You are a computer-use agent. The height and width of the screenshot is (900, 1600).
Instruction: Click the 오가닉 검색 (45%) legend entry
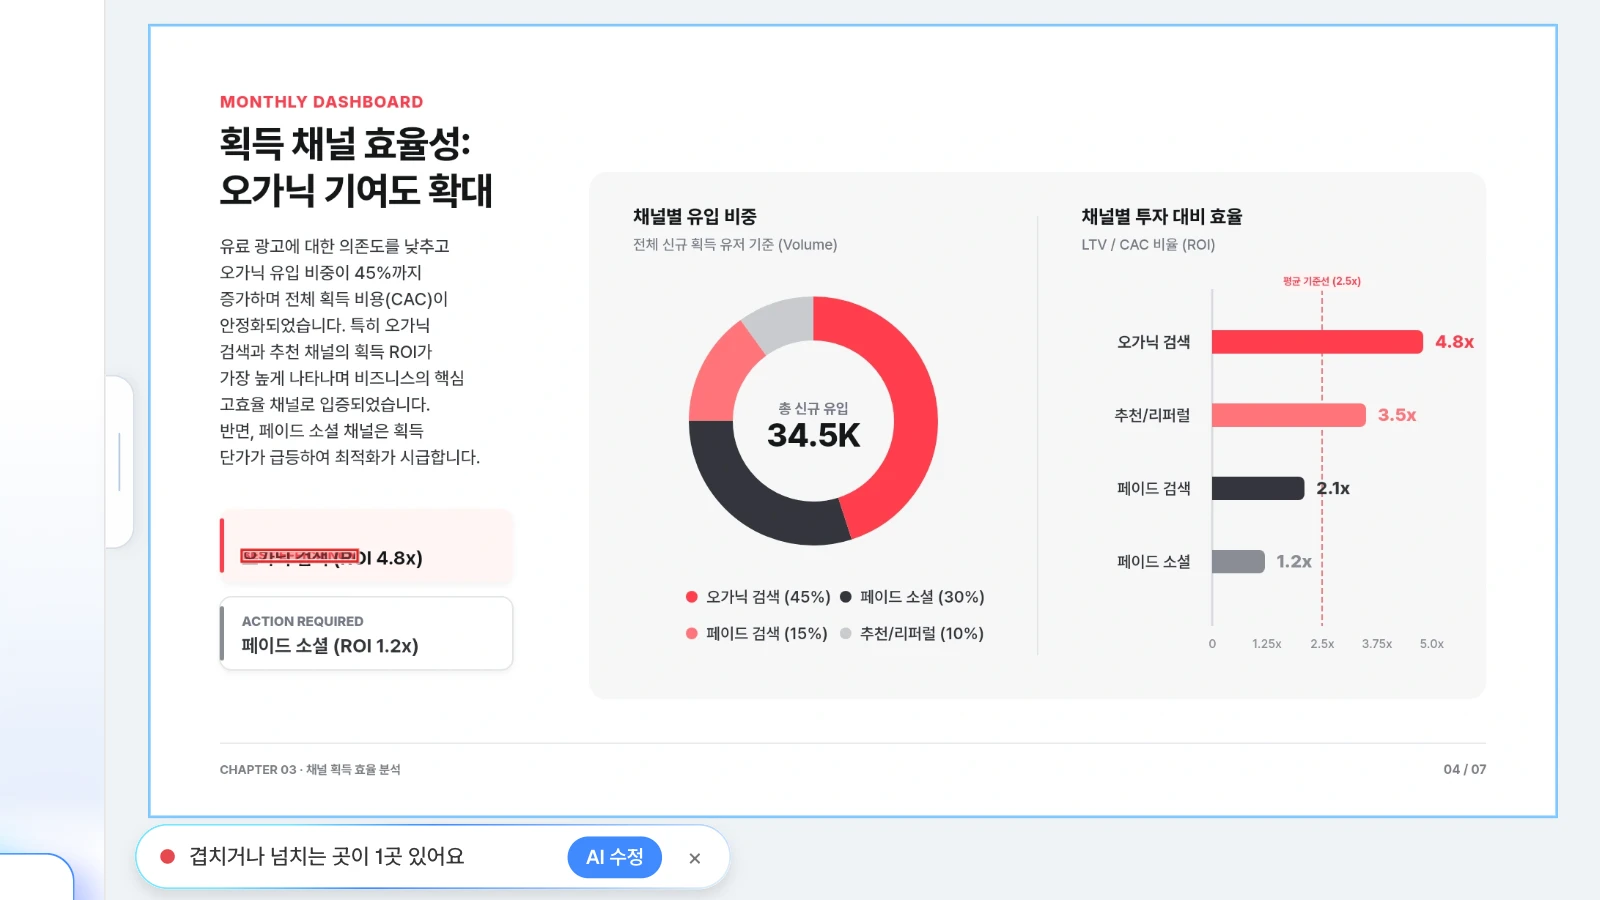tap(758, 597)
